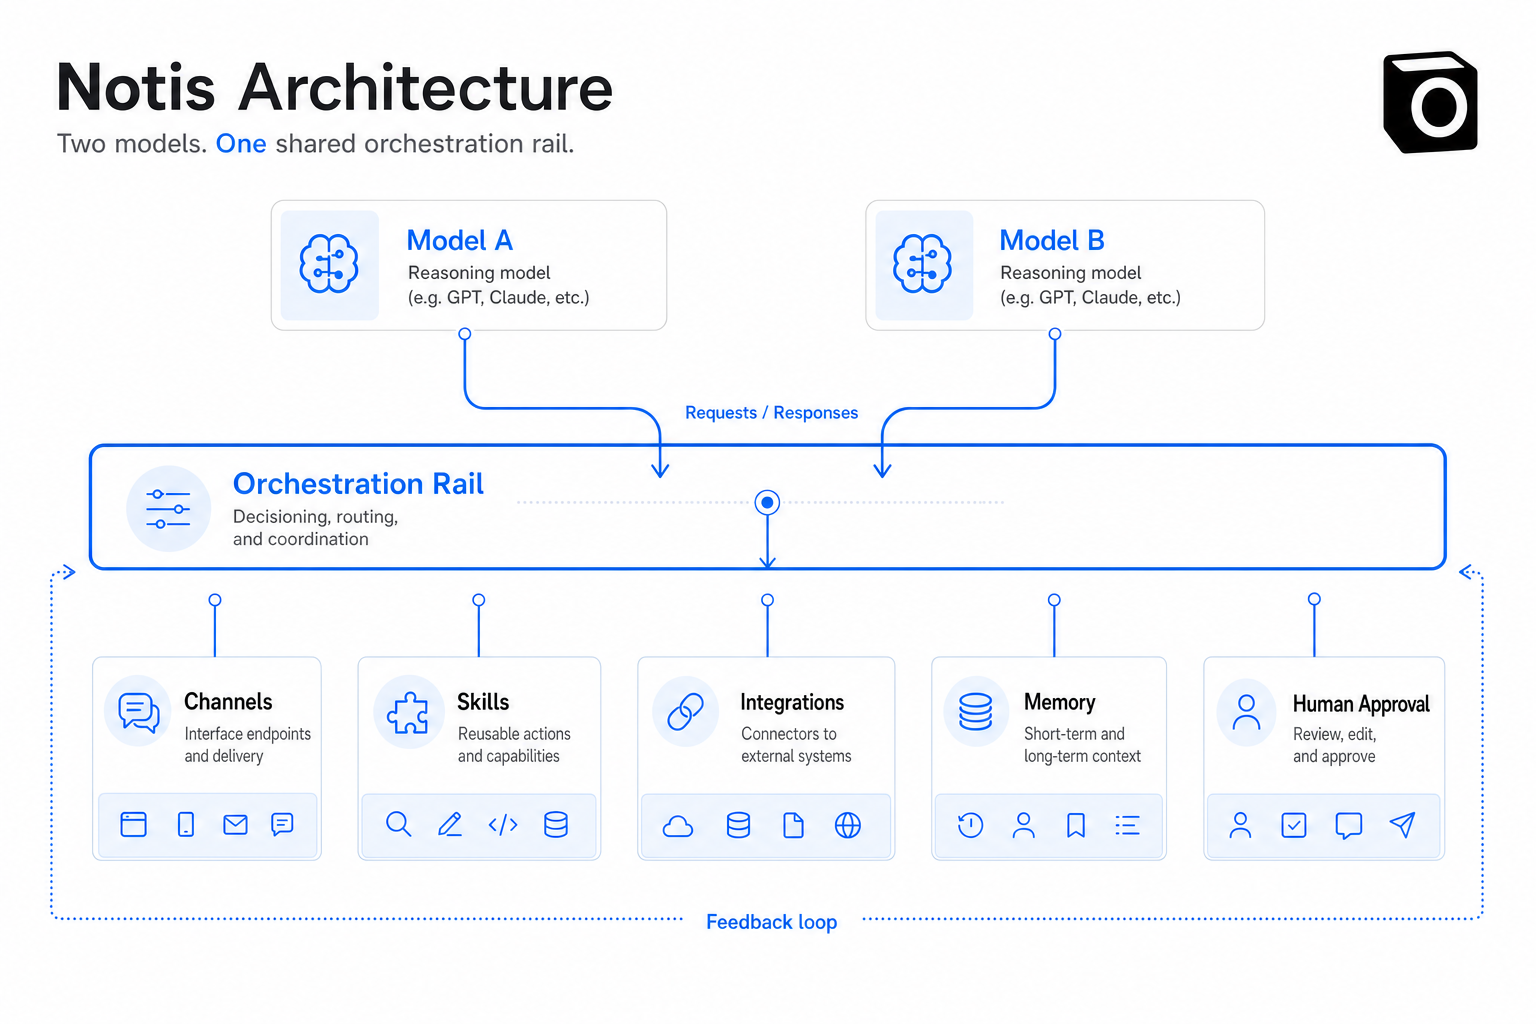1536x1024 pixels.
Task: Select the message bubble icon under Channels
Action: [282, 824]
